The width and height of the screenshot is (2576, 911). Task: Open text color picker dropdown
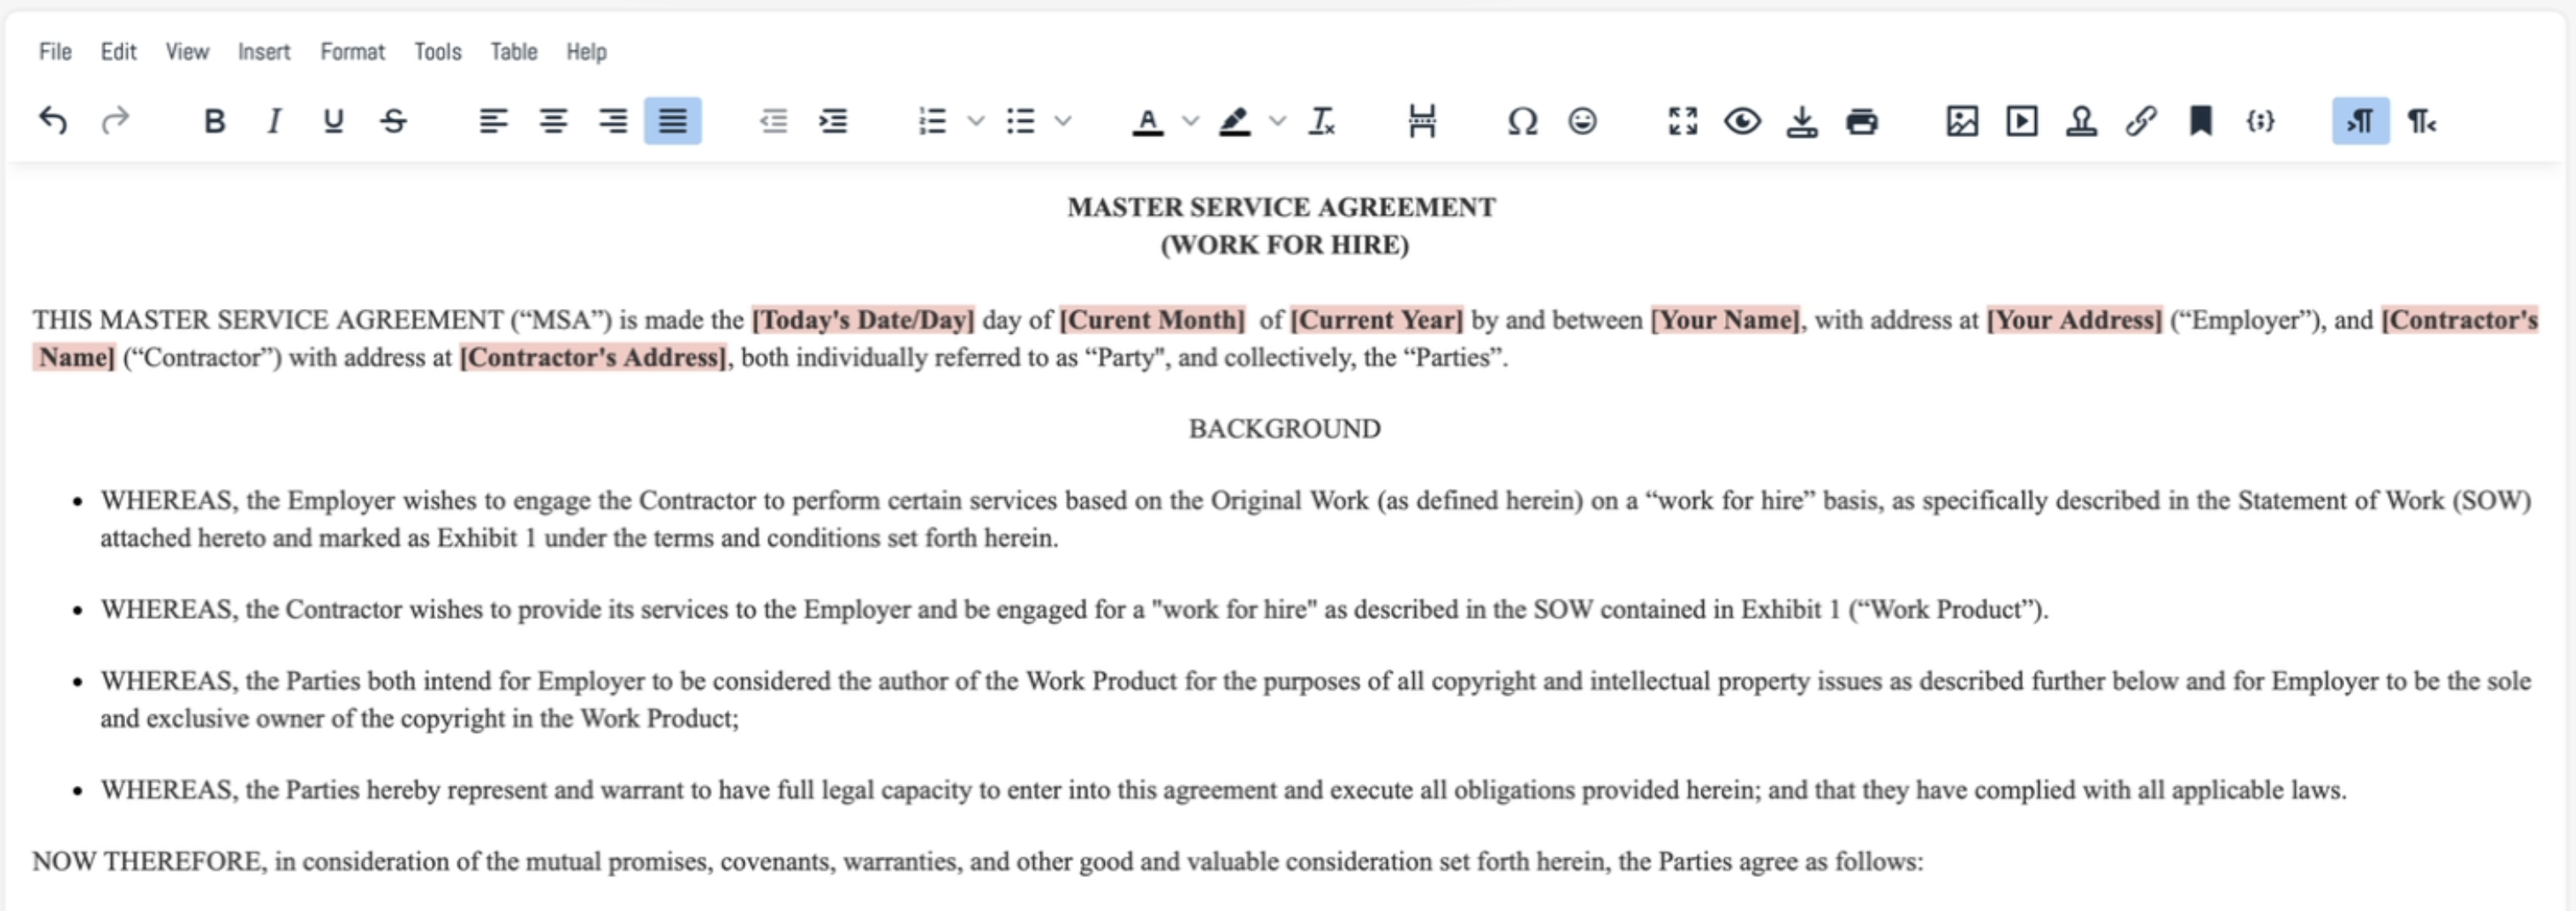pyautogui.click(x=1191, y=121)
